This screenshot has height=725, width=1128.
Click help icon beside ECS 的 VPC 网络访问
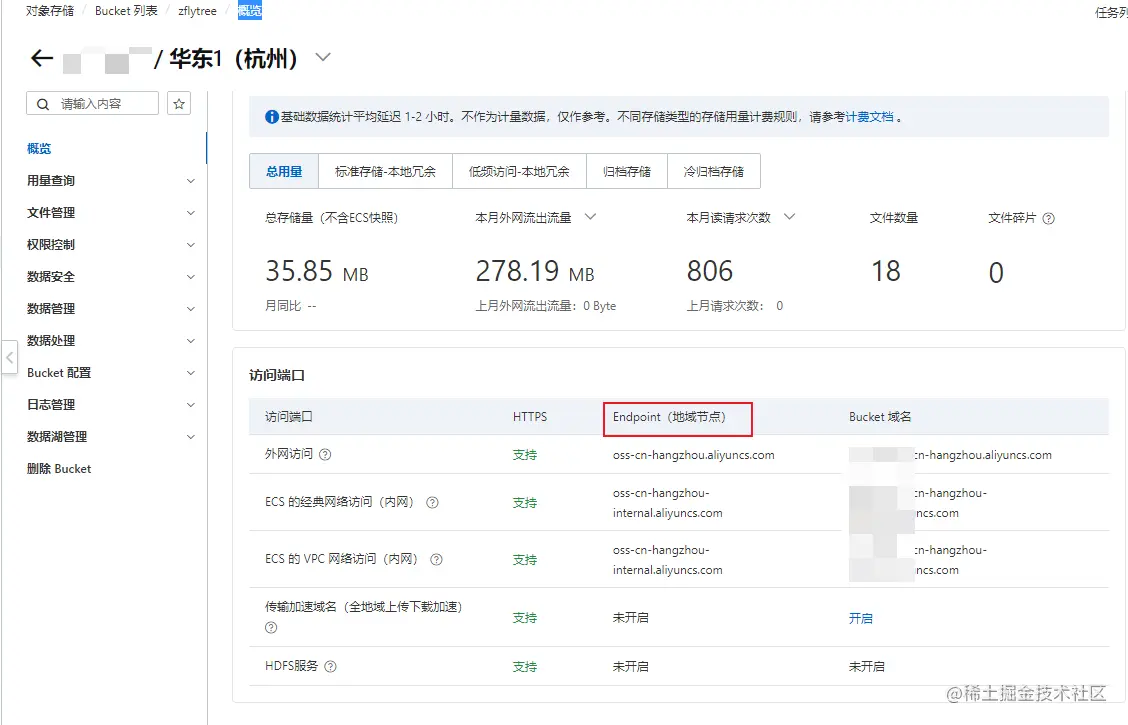tap(436, 560)
